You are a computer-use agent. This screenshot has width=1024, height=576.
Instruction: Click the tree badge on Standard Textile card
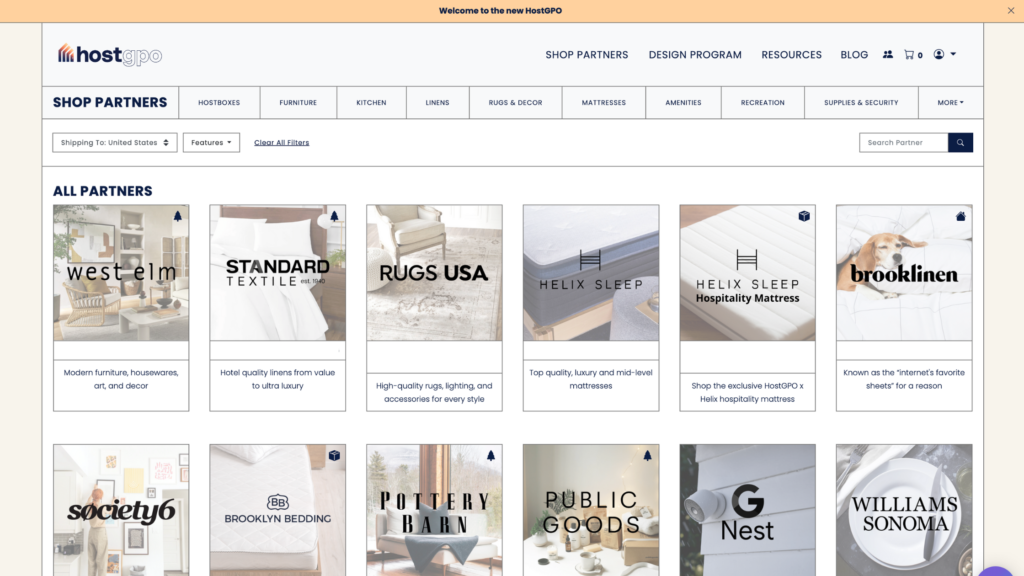pos(334,216)
